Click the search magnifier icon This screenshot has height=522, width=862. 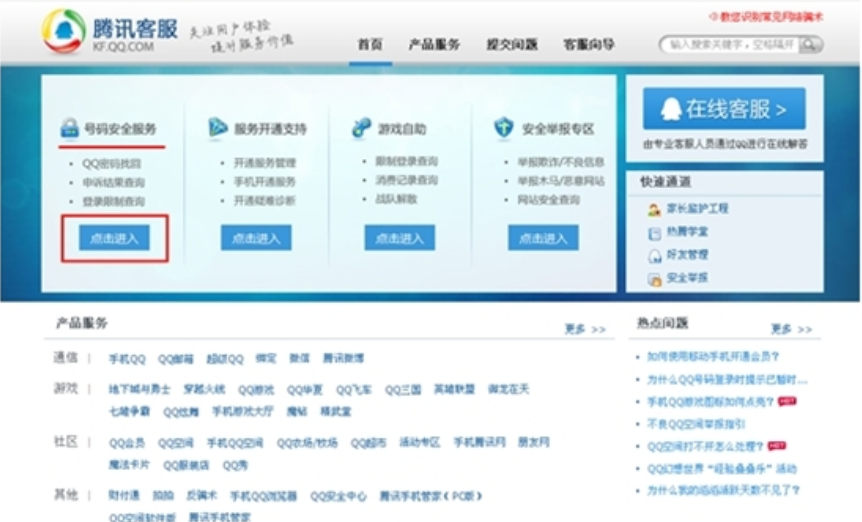(x=811, y=45)
